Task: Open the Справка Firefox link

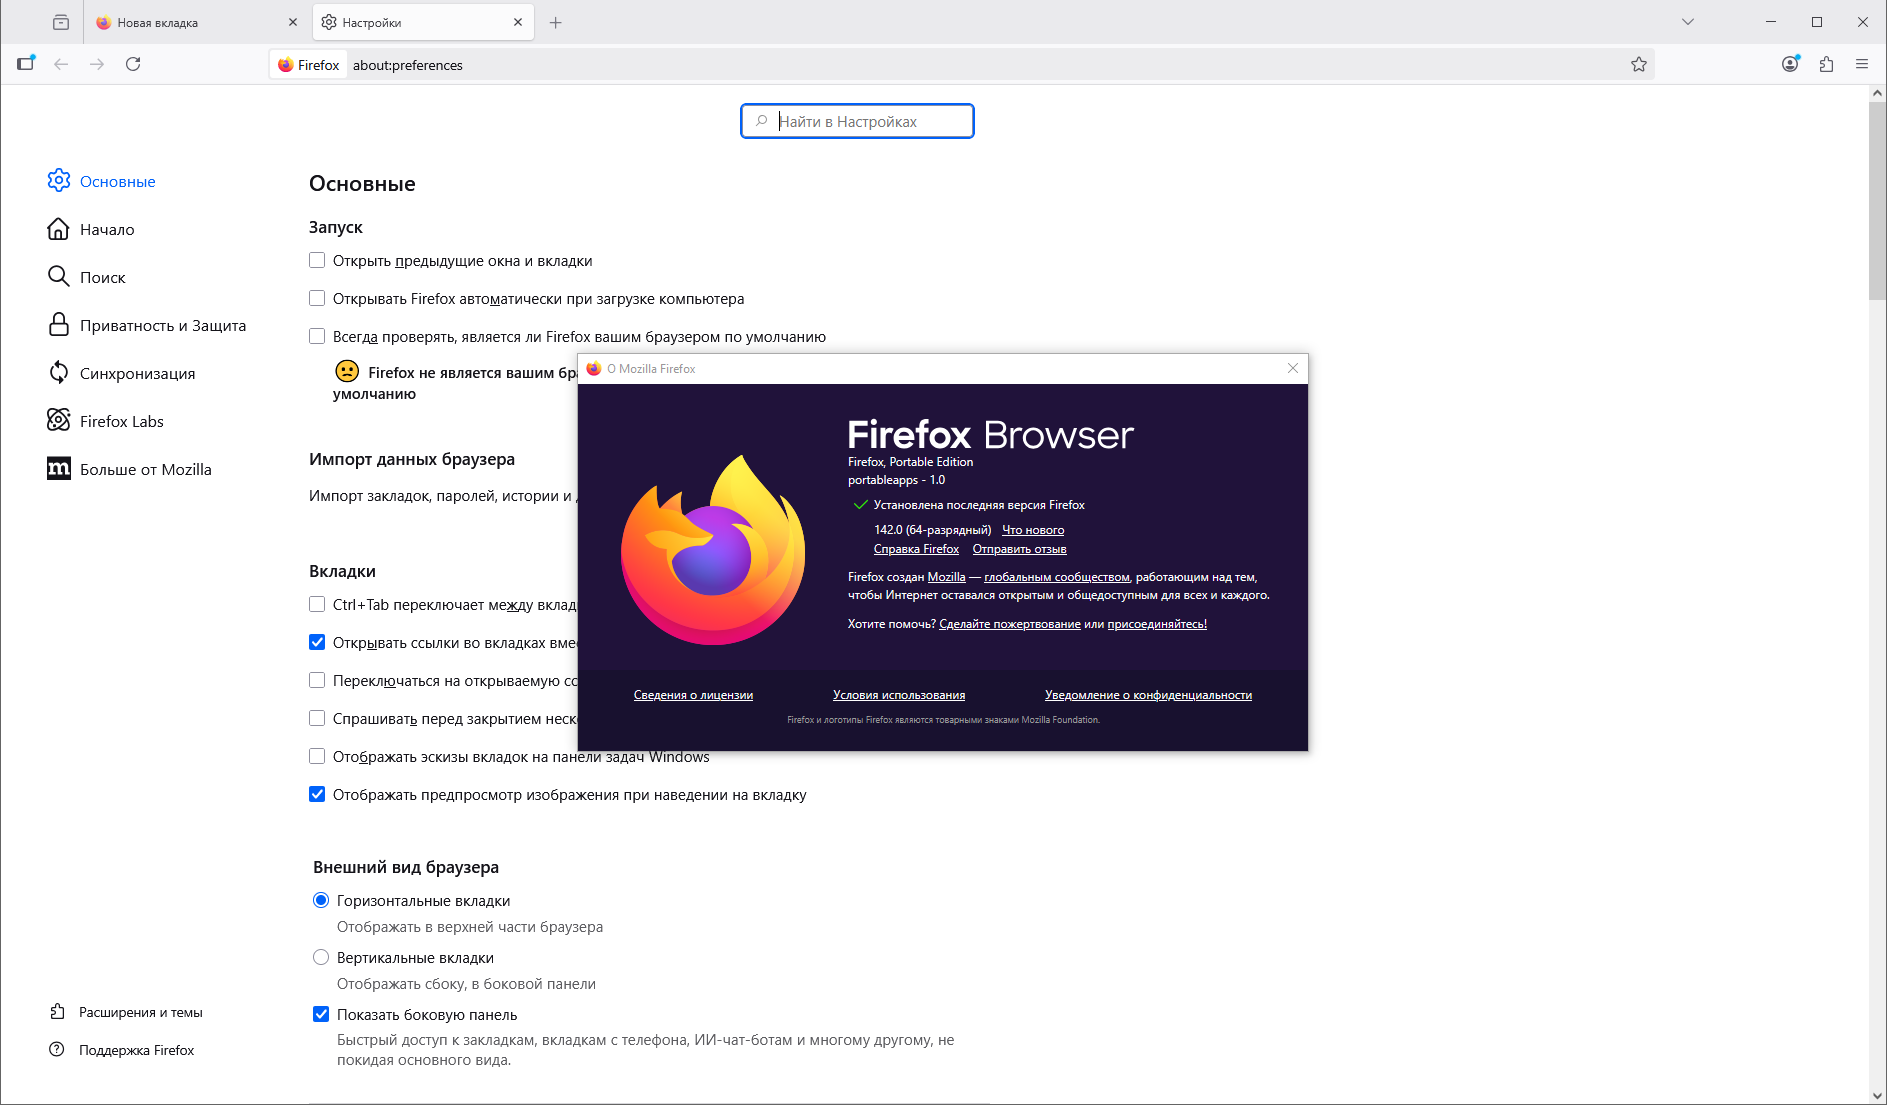Action: (x=916, y=549)
